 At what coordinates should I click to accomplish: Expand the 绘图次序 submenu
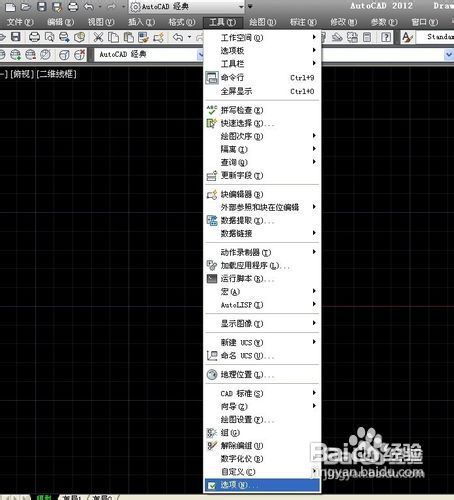click(262, 136)
